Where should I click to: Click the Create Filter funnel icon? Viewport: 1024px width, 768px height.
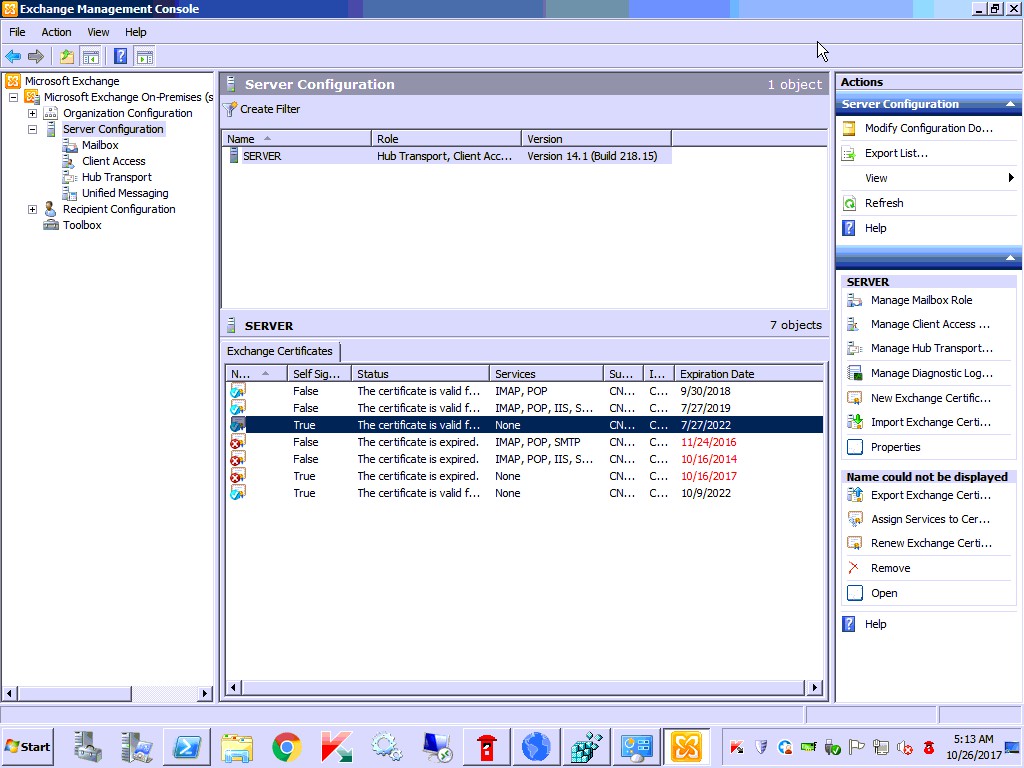pos(230,109)
